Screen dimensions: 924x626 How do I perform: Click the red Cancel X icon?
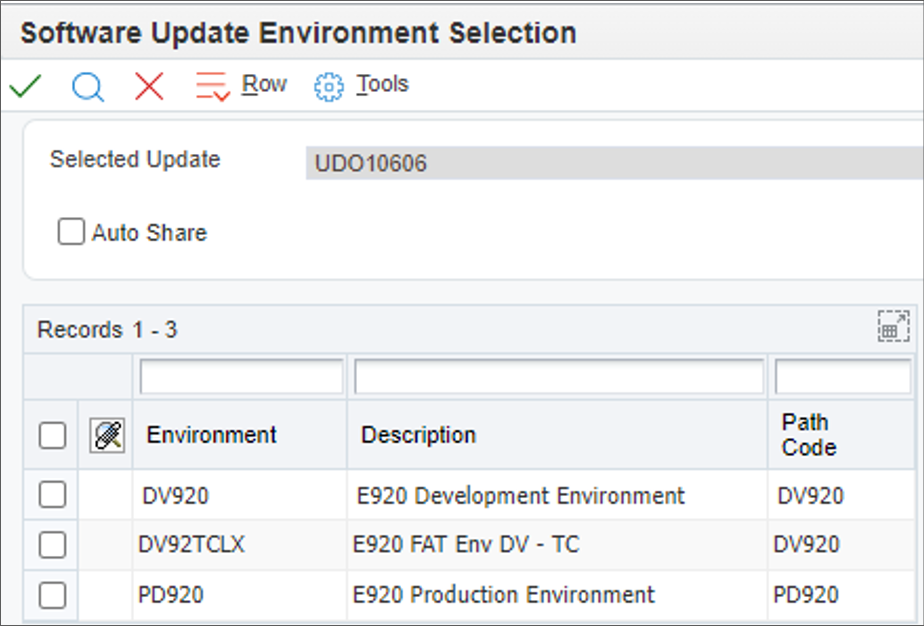point(149,86)
